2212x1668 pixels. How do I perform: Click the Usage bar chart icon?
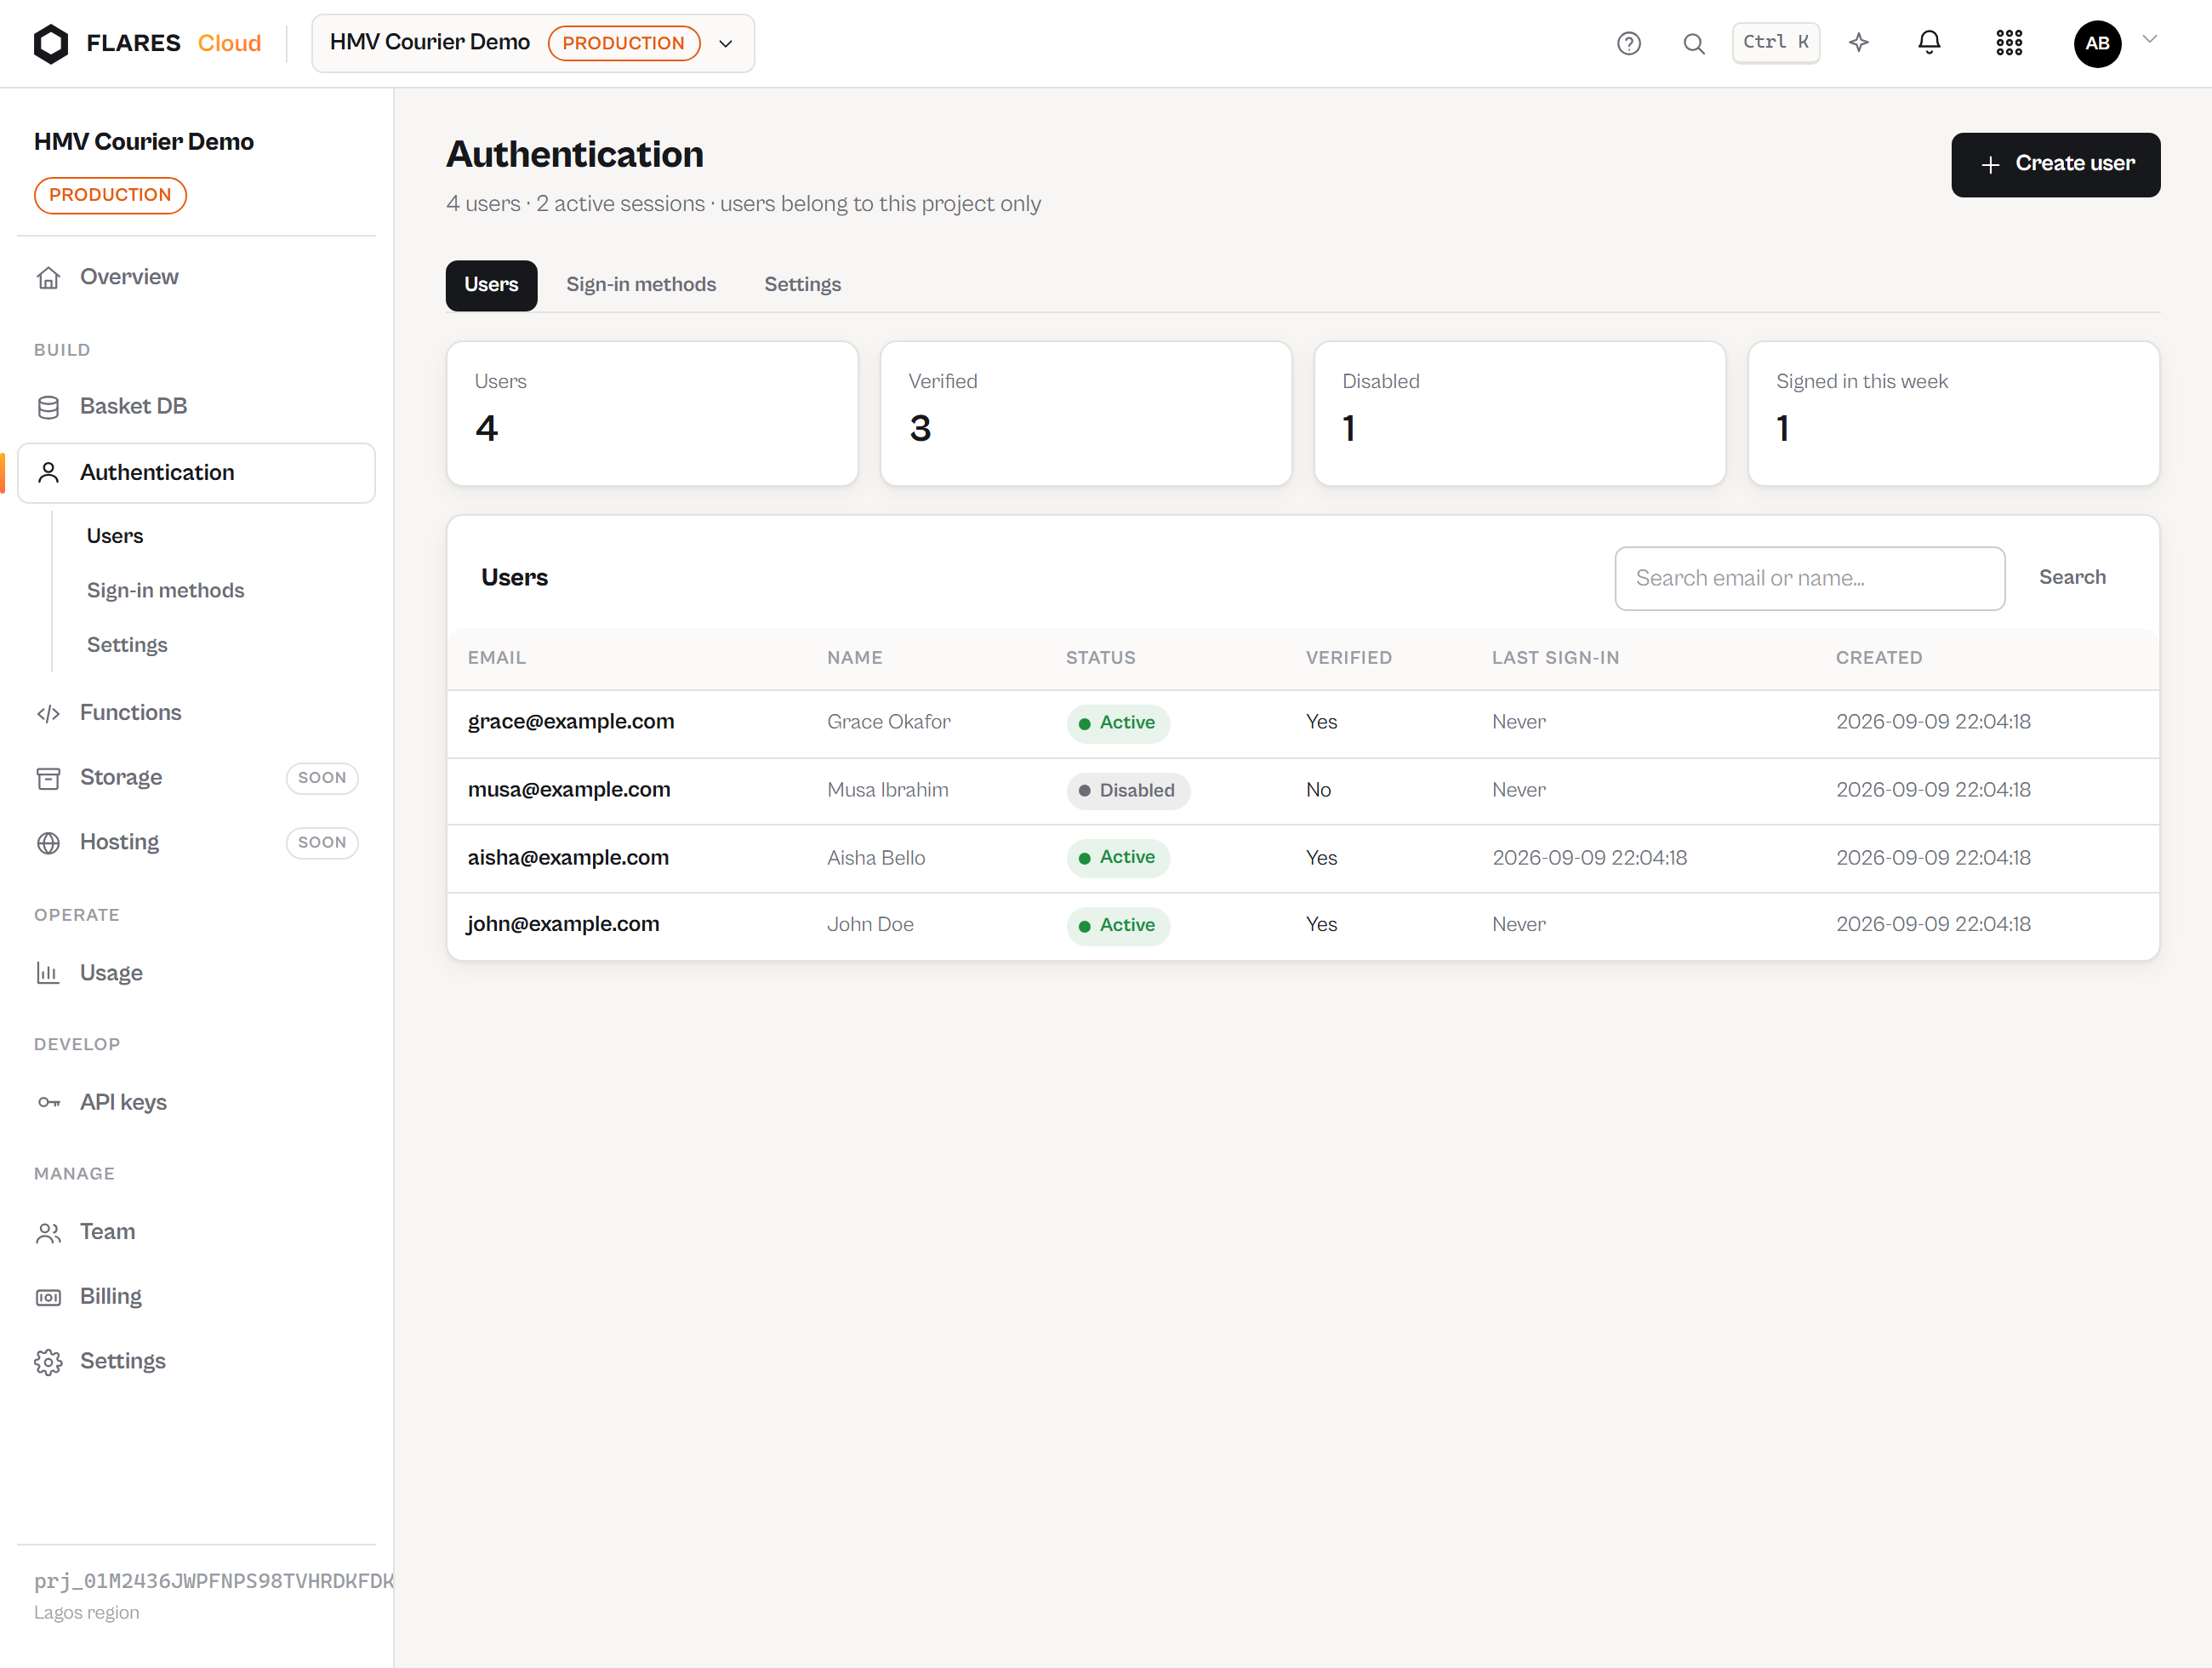pos(48,973)
